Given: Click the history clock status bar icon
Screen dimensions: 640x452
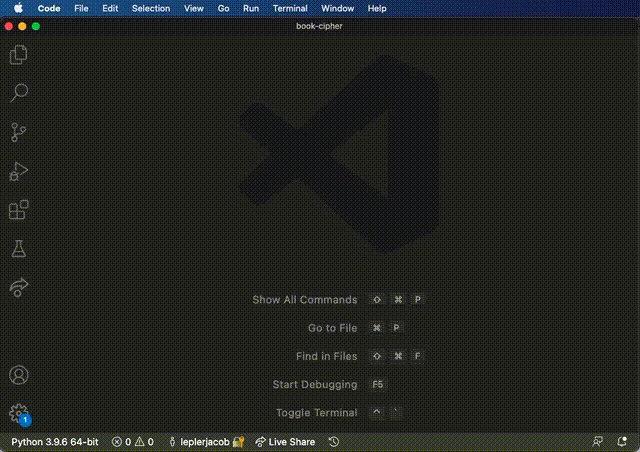Looking at the screenshot, I should tap(334, 442).
